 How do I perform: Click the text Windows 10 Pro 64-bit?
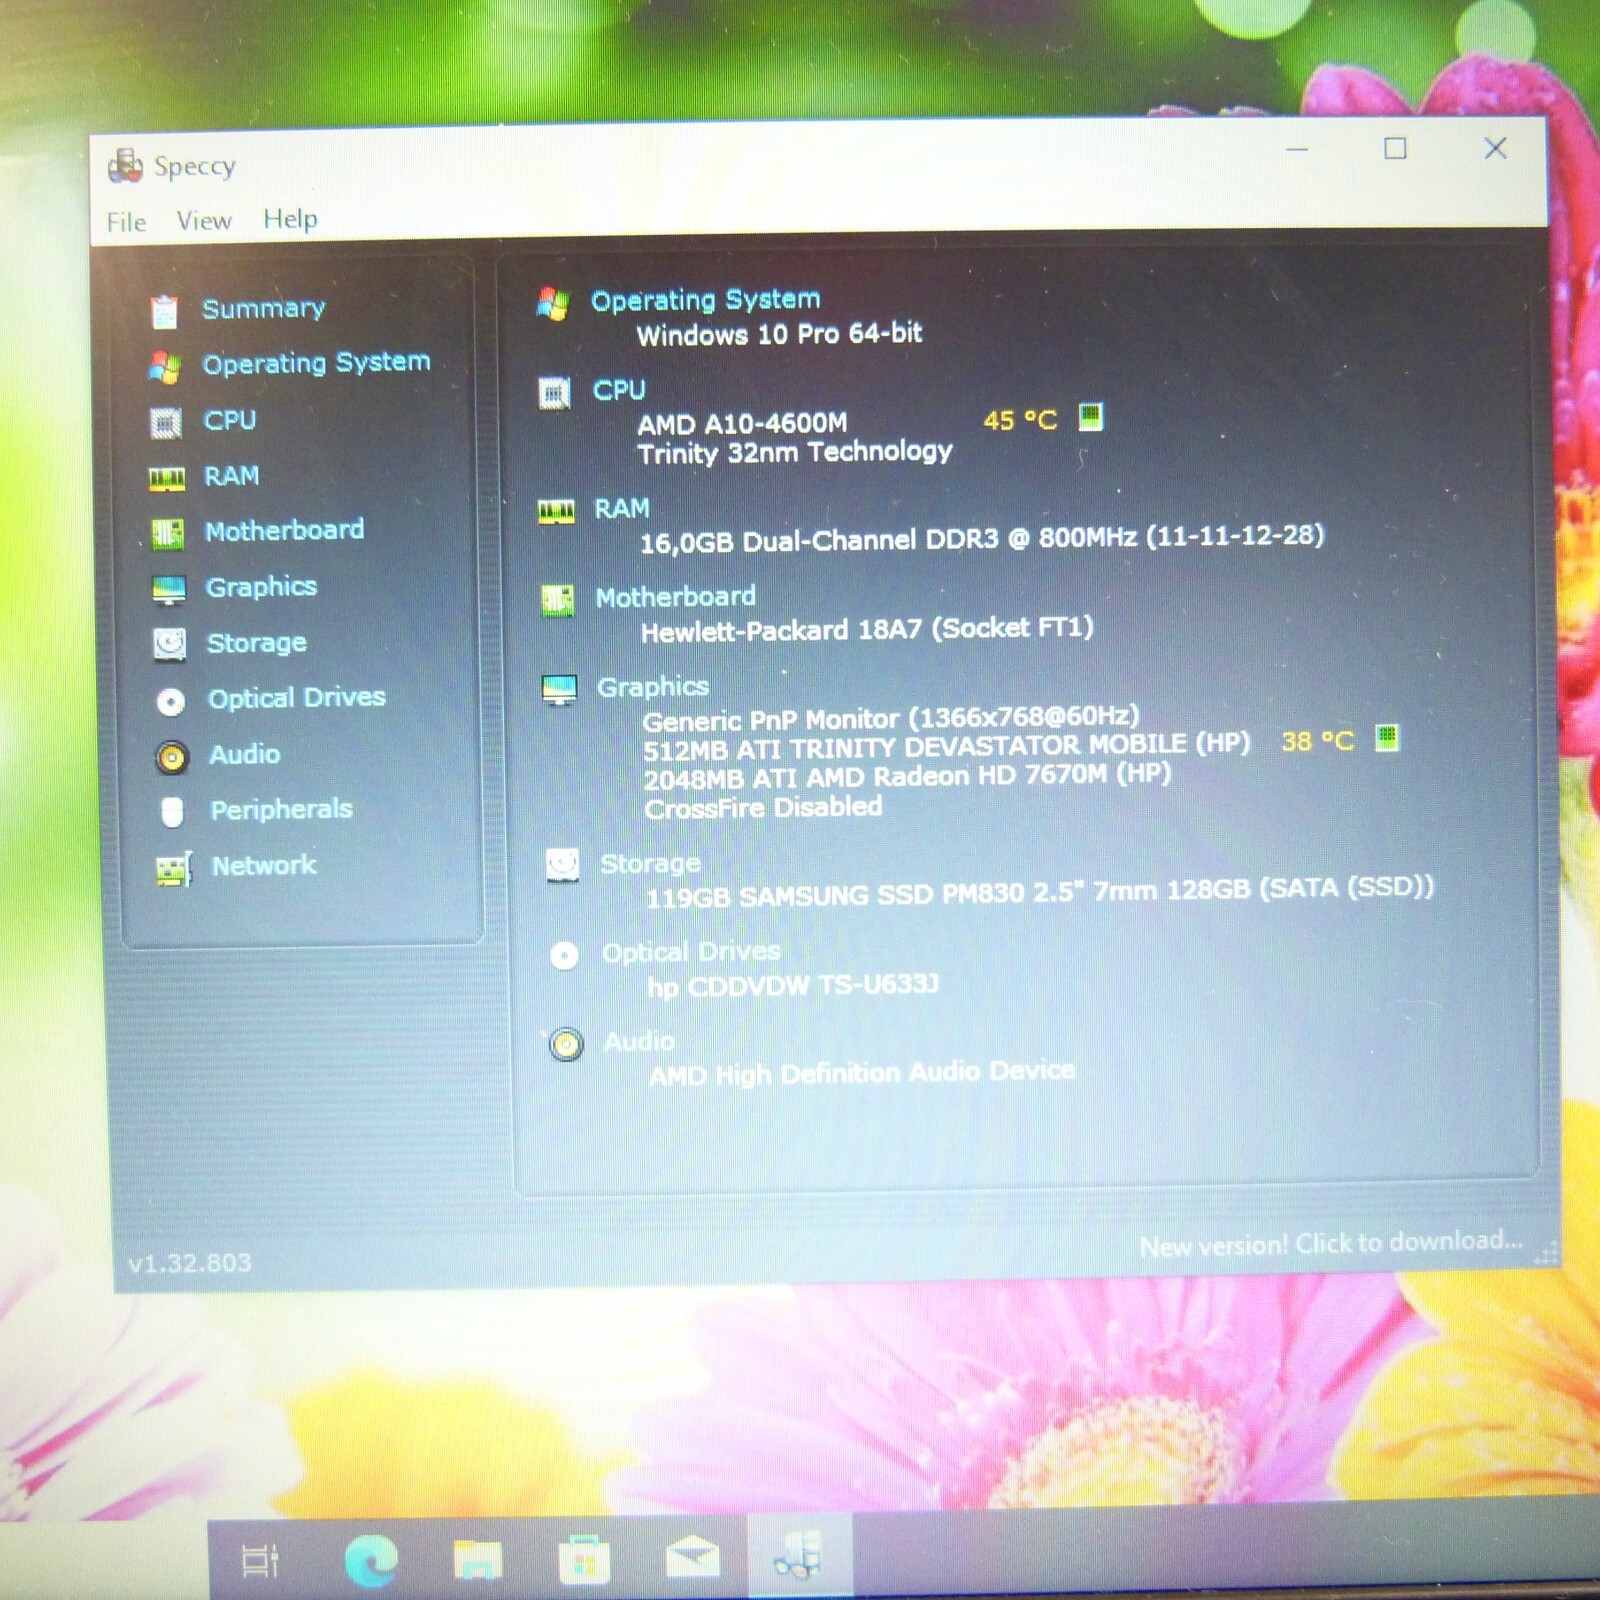780,334
